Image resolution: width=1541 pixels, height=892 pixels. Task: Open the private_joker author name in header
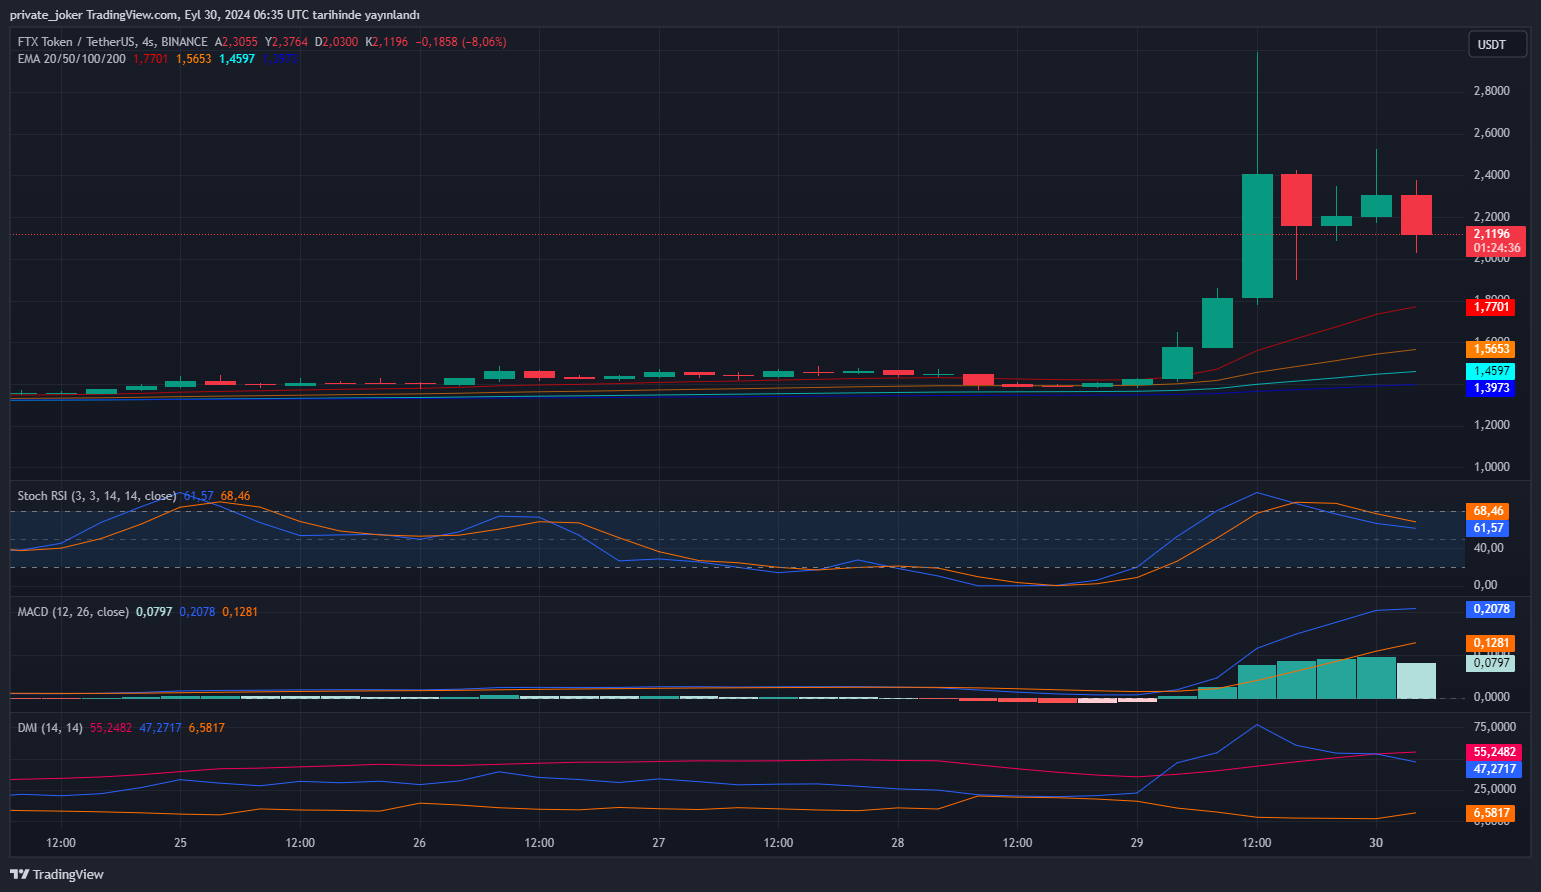tap(45, 15)
